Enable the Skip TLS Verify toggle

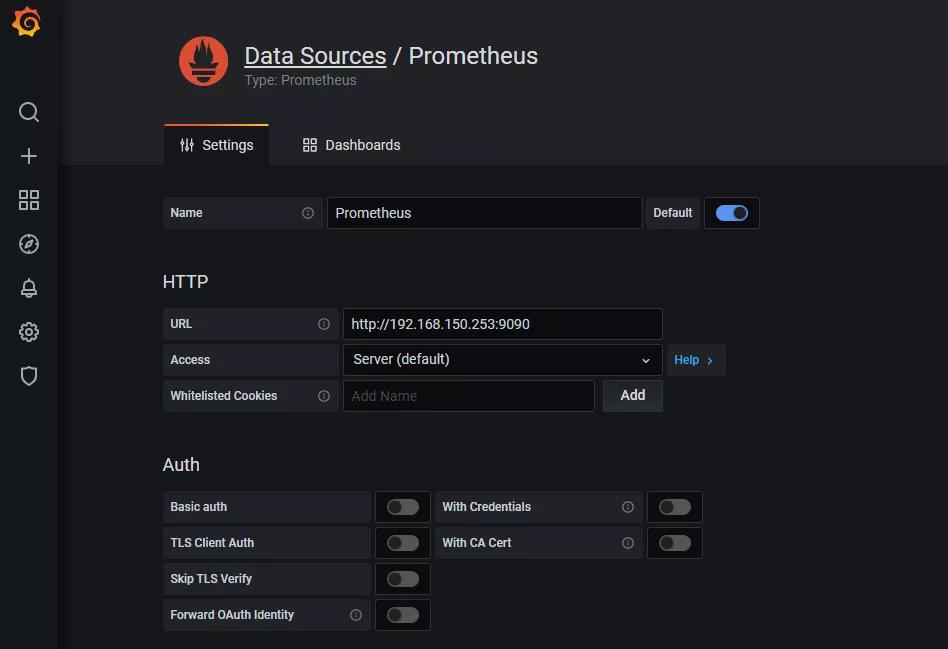tap(403, 579)
